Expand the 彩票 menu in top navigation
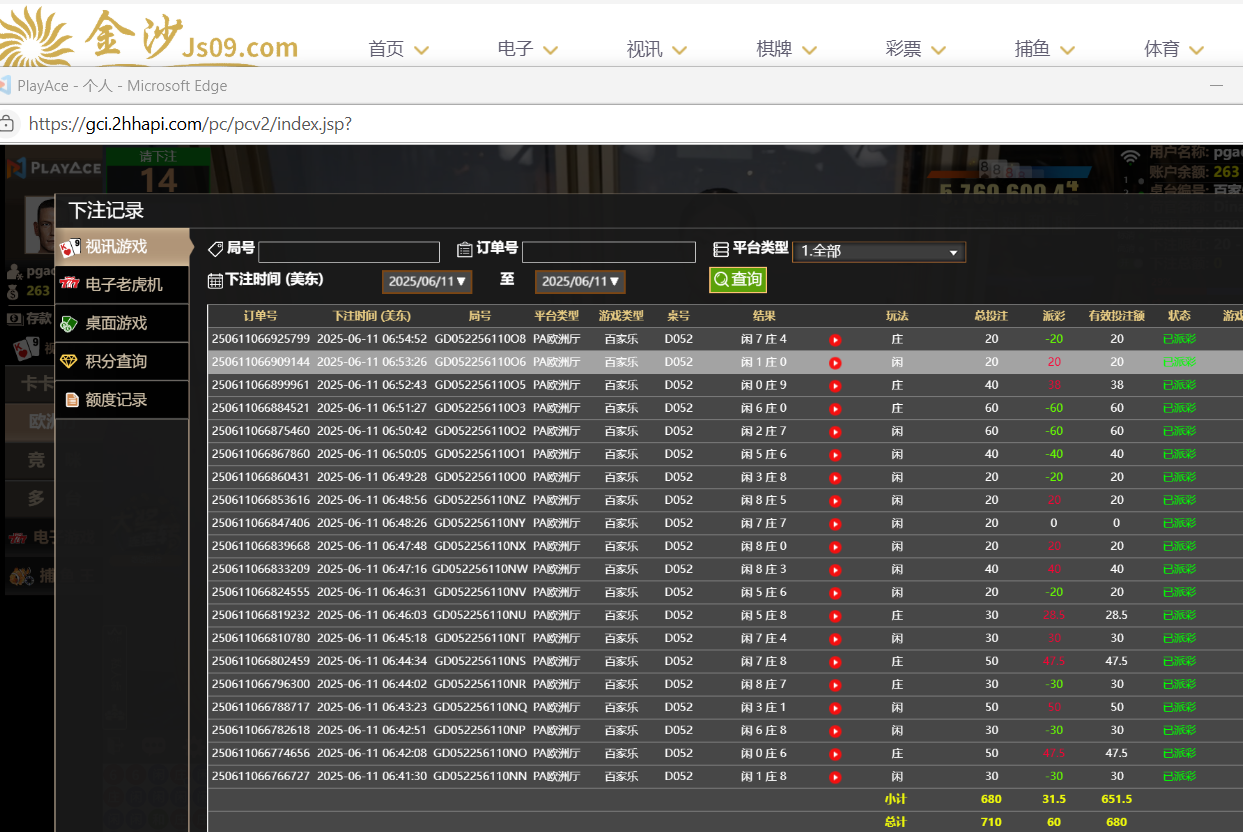Screen dimensions: 1243x832 [x=915, y=49]
